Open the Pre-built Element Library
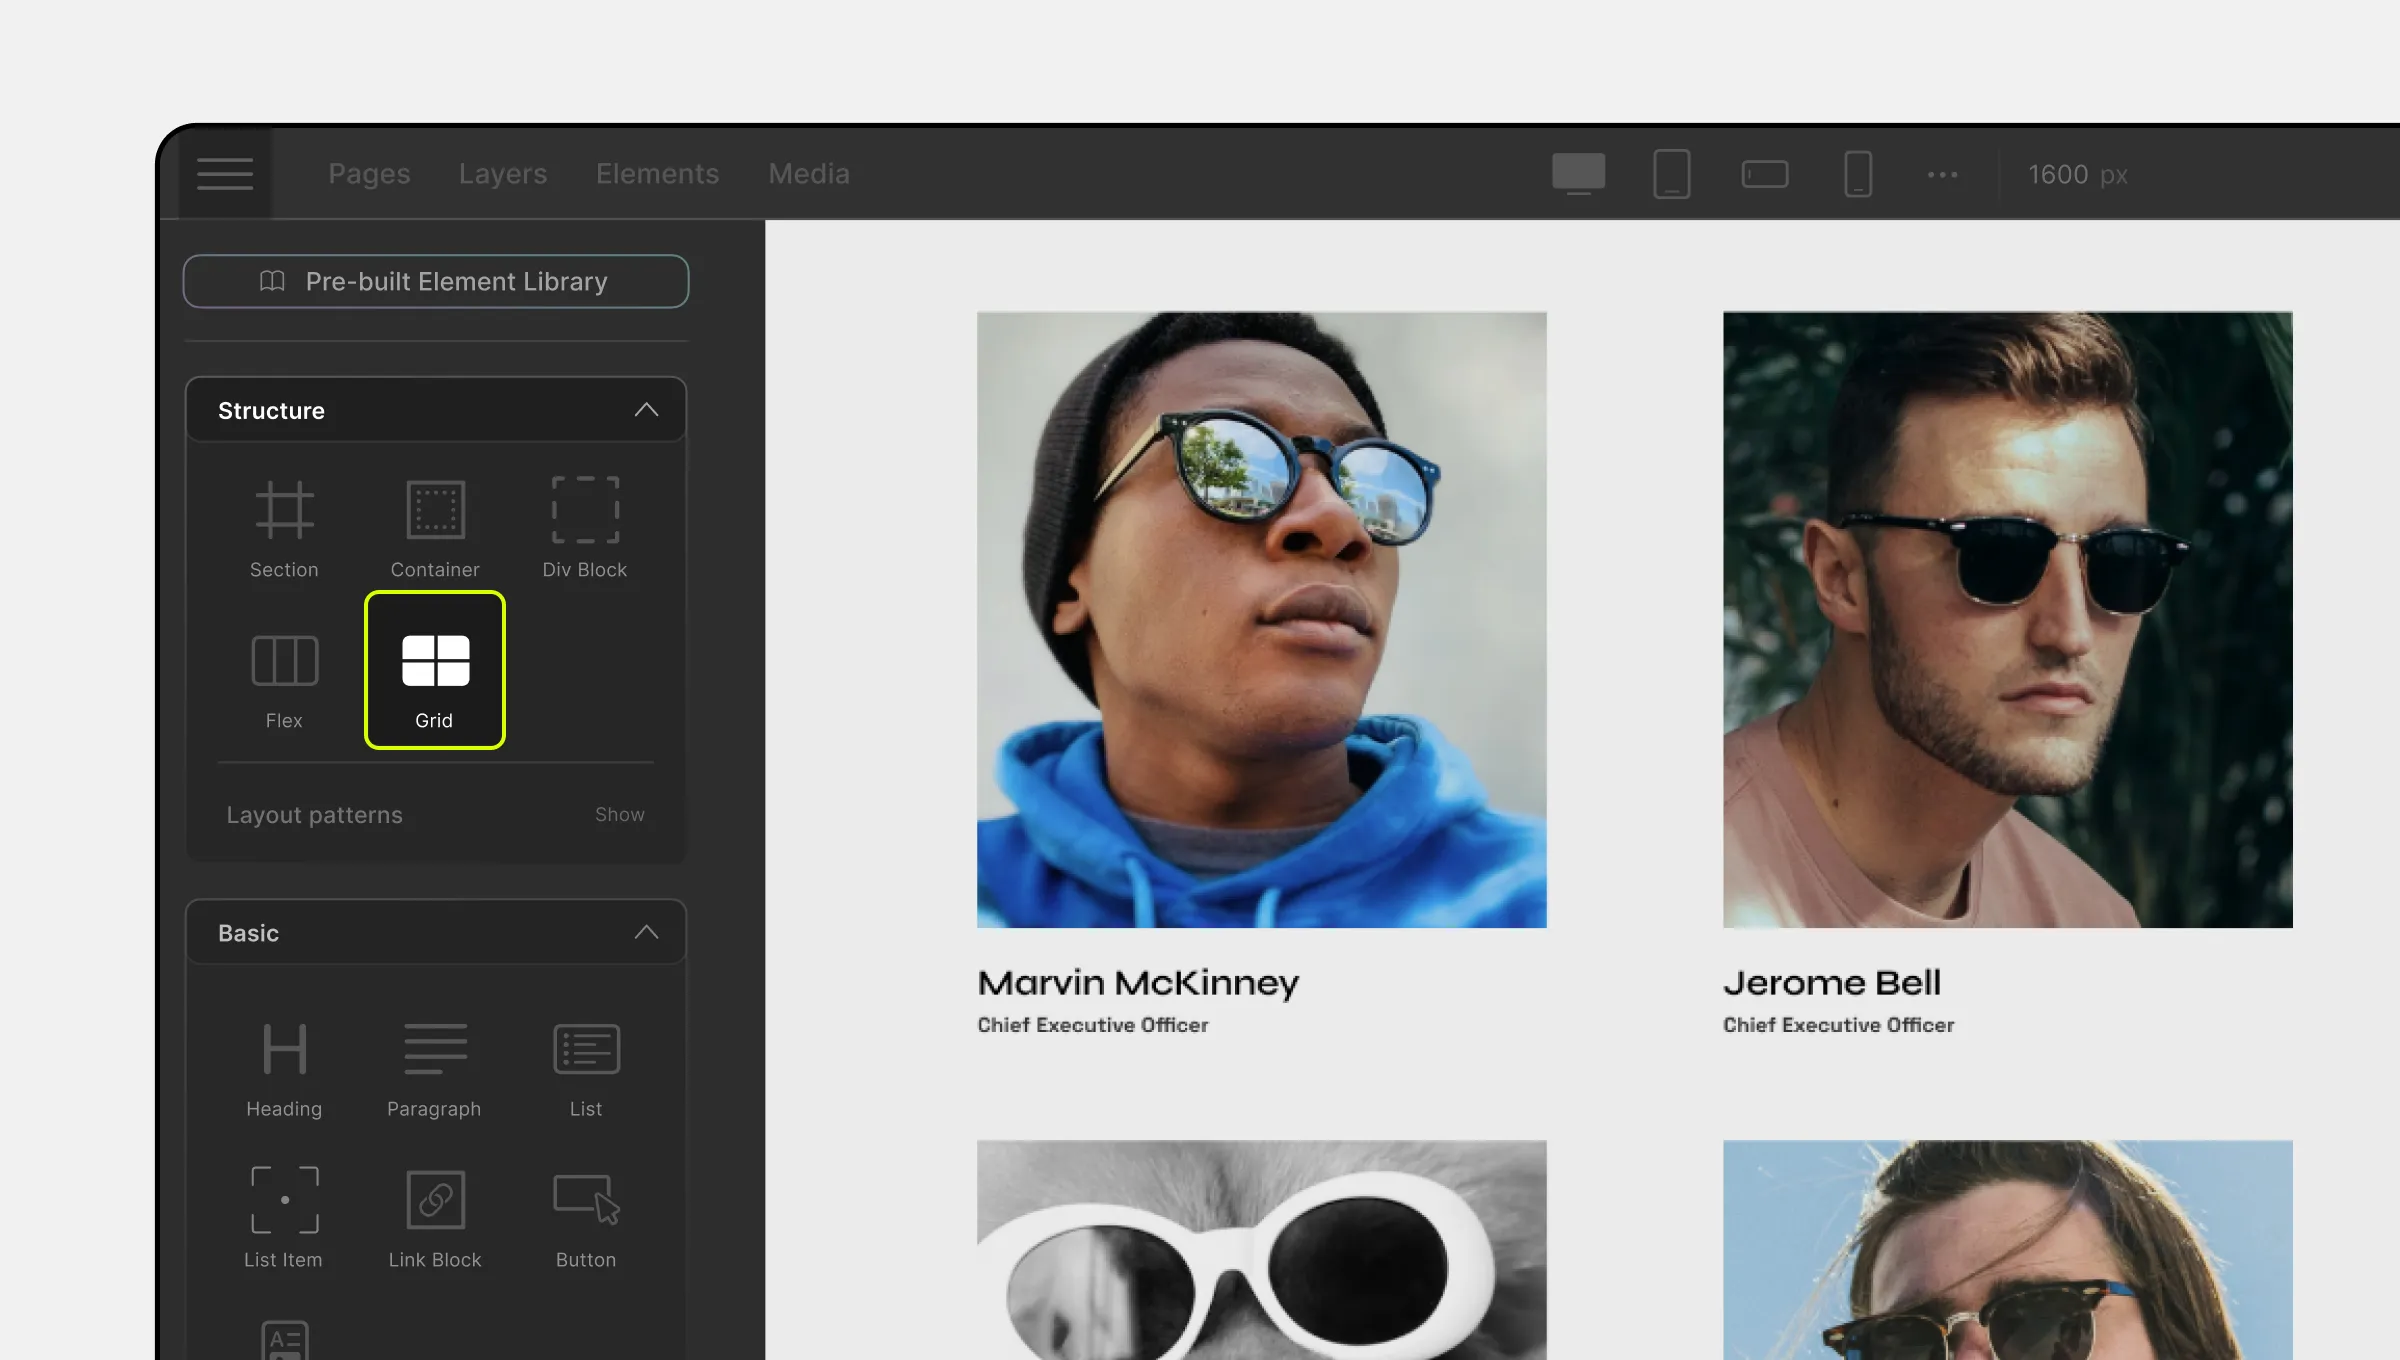Viewport: 2400px width, 1360px height. pyautogui.click(x=434, y=280)
